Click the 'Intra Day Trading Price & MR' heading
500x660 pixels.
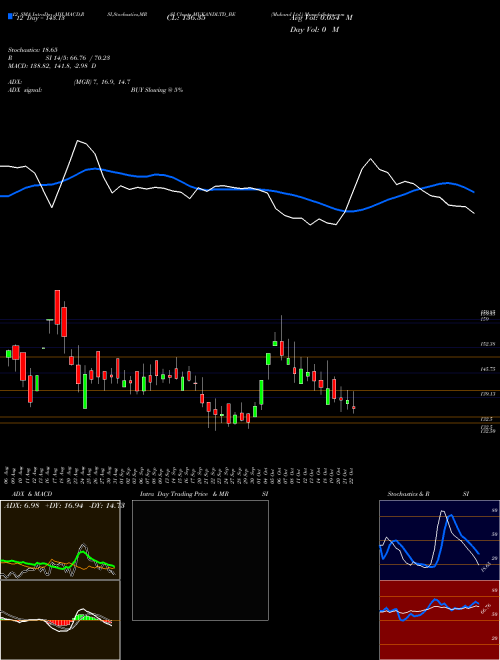185,494
